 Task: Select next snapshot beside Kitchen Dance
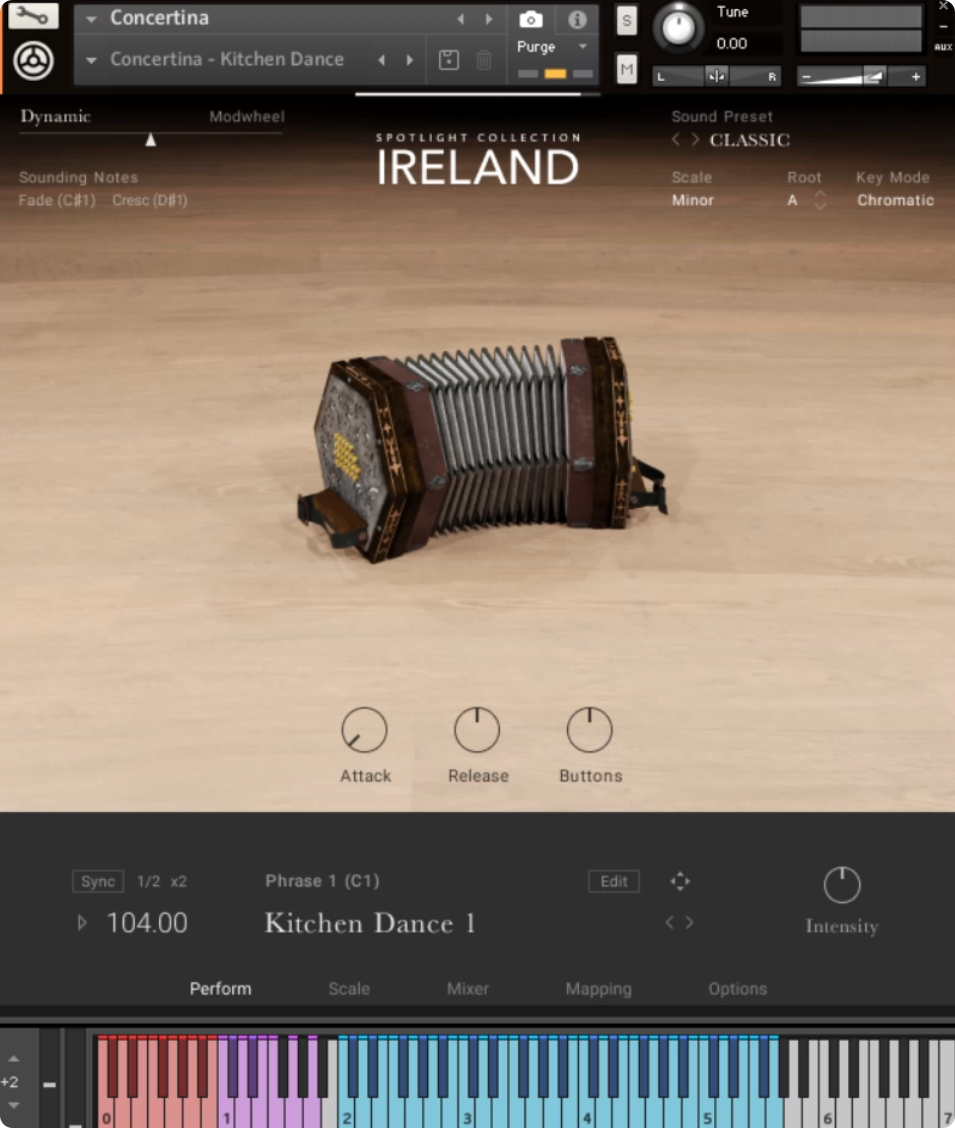point(410,60)
